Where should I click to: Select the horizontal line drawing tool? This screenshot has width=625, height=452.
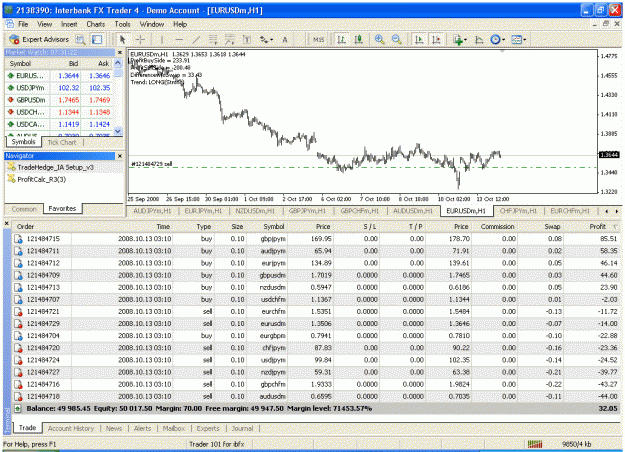coord(179,39)
